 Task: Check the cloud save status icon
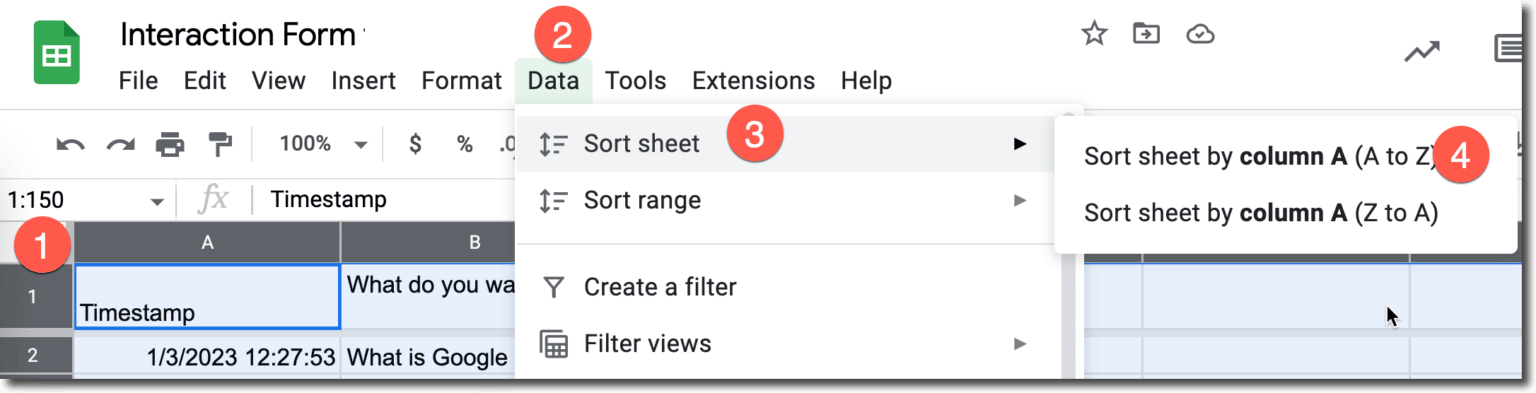coord(1200,35)
